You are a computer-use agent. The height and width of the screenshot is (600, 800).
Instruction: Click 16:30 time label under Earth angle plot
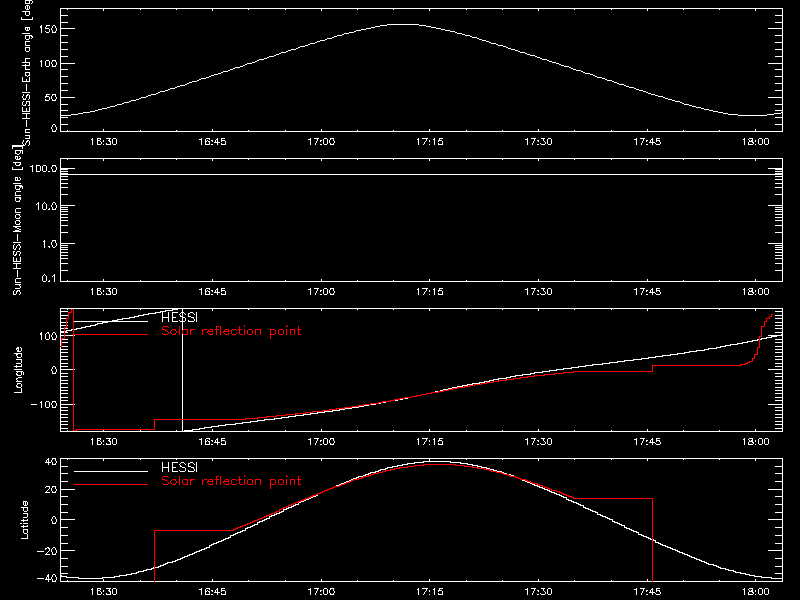(x=104, y=142)
